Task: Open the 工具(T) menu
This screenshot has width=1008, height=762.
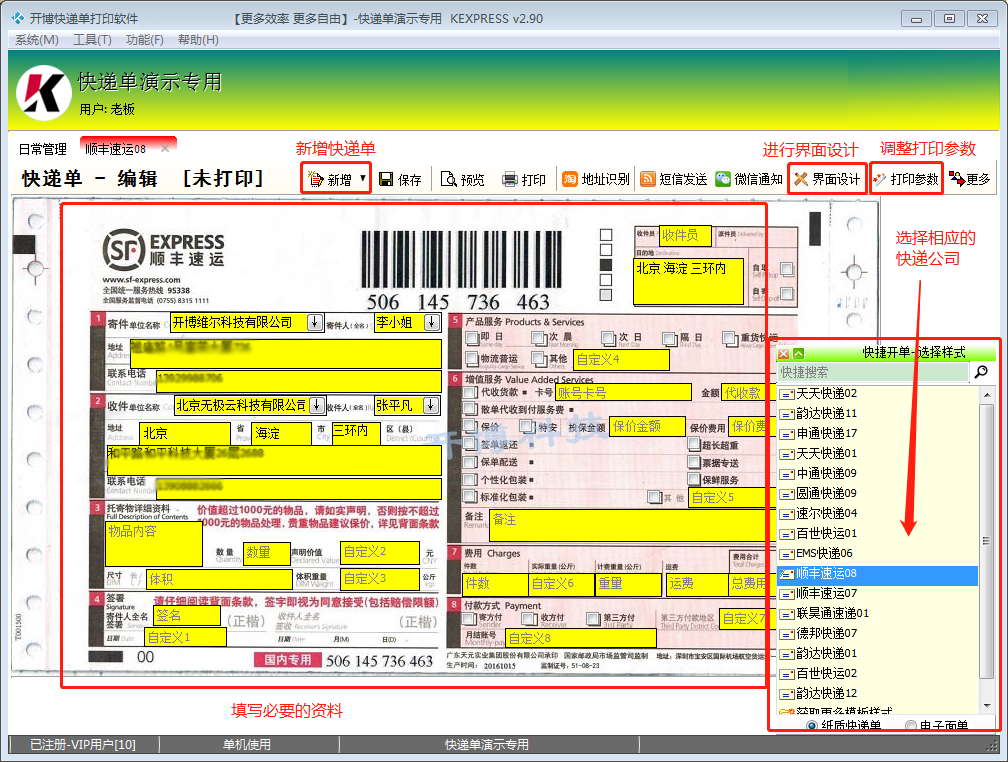Action: coord(93,40)
